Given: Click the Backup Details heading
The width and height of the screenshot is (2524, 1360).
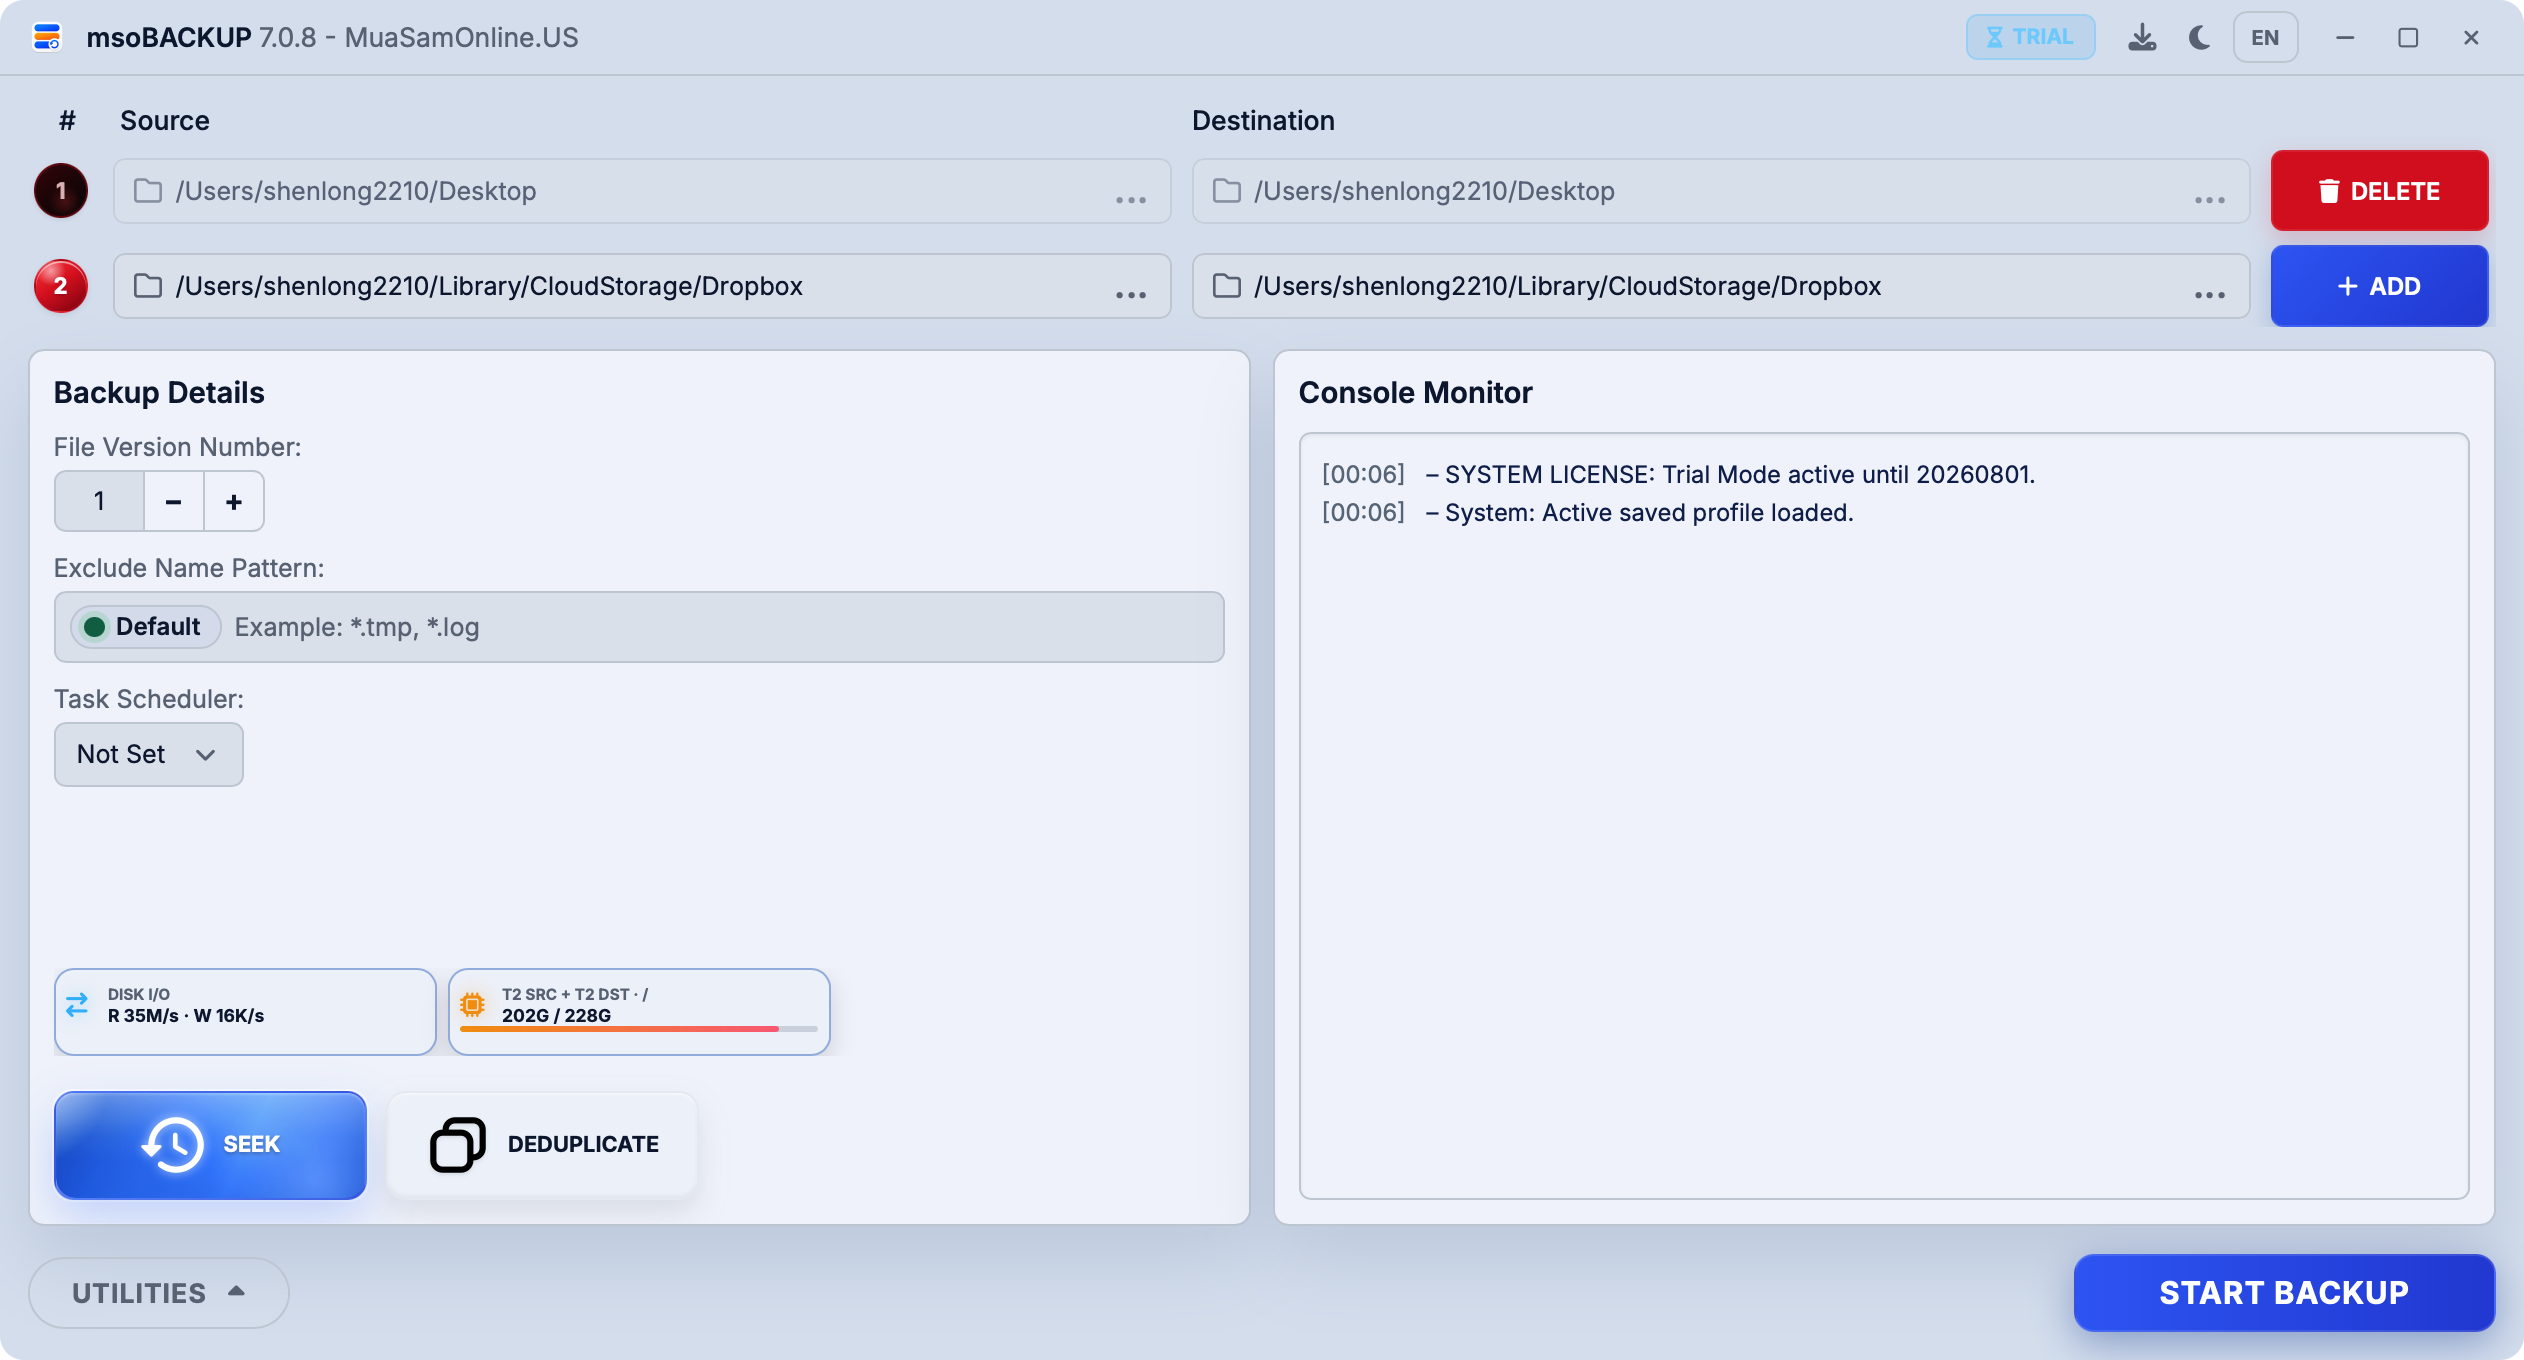Looking at the screenshot, I should 159,392.
